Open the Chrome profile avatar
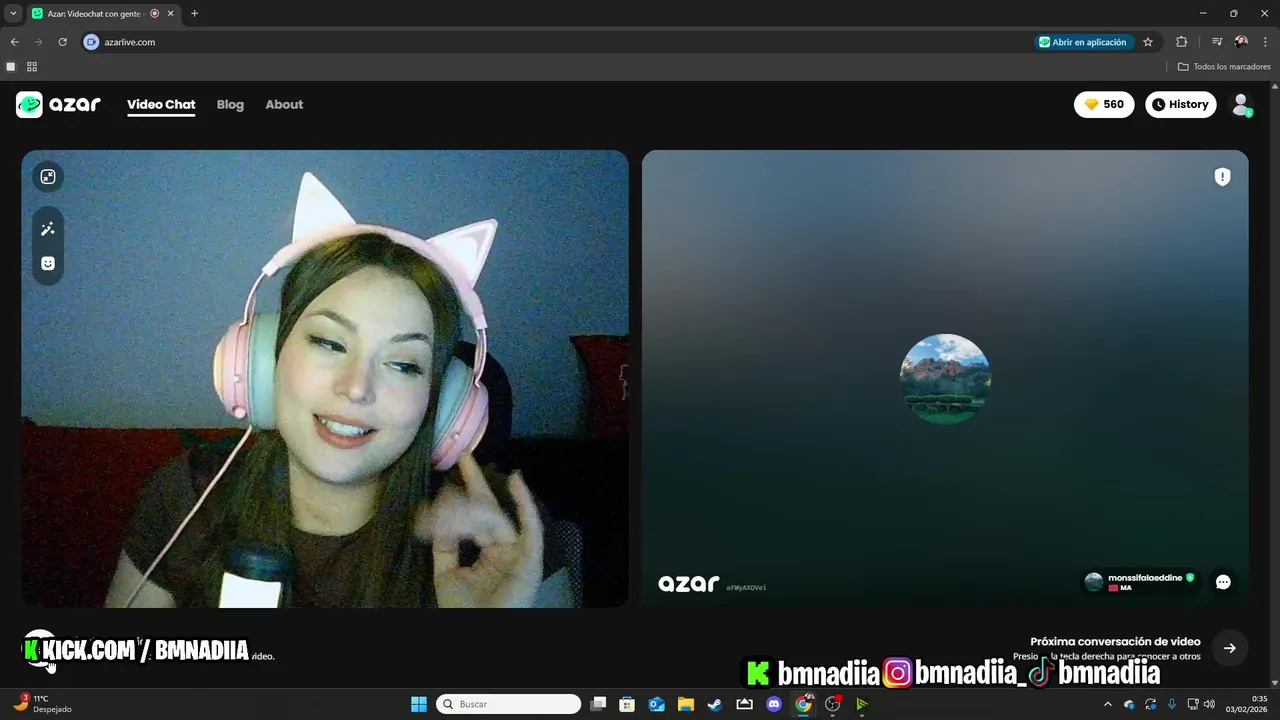Image resolution: width=1280 pixels, height=720 pixels. pos(1241,42)
